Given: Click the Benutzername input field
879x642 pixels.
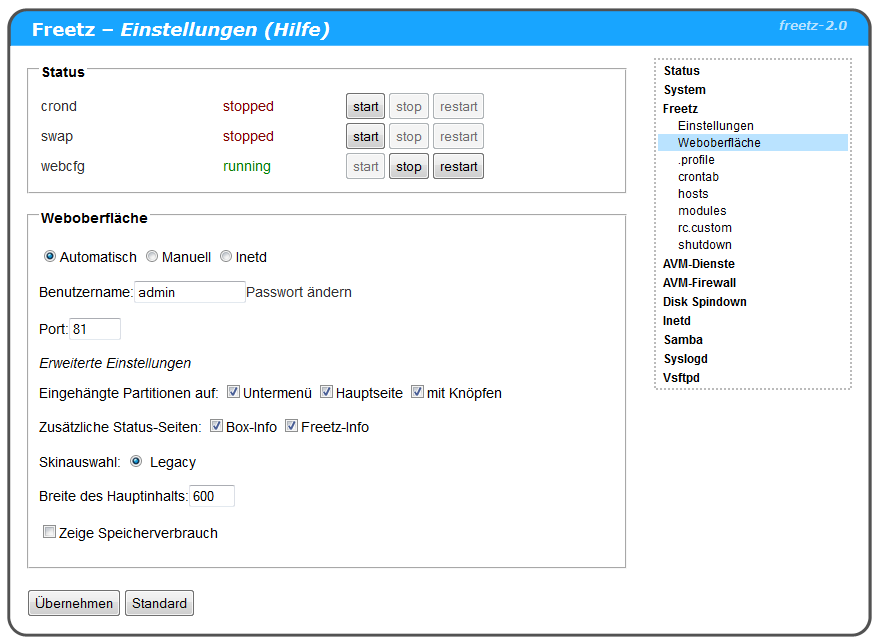Looking at the screenshot, I should coord(189,292).
